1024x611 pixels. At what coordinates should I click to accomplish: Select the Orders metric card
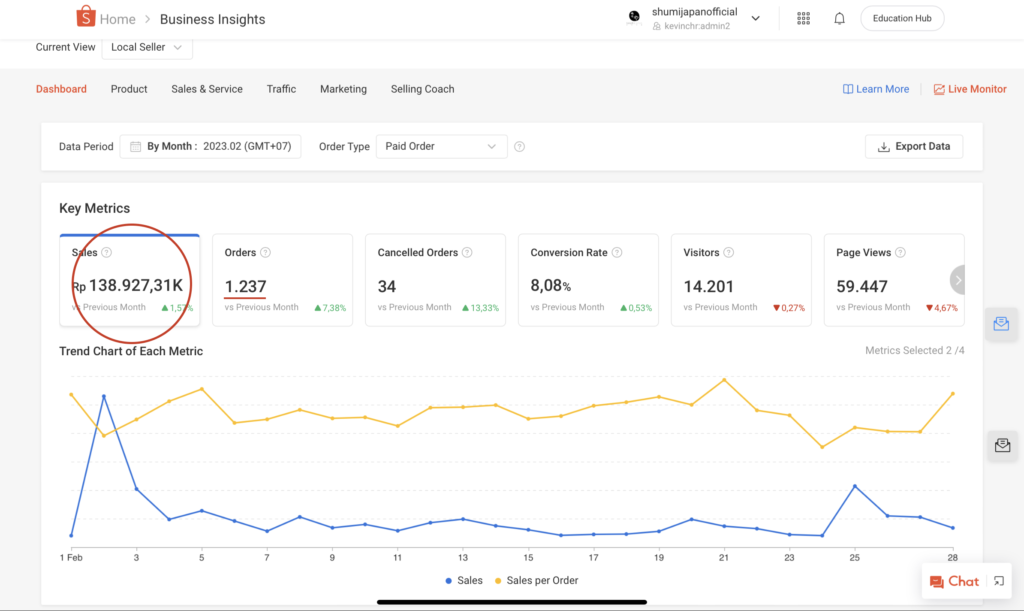[282, 280]
